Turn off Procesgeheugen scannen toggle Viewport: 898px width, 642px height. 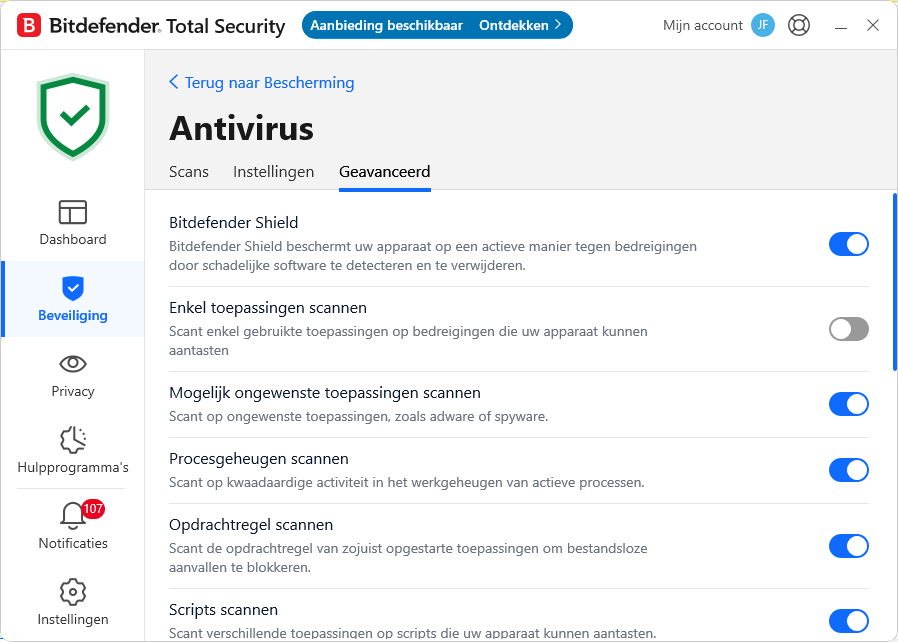click(x=848, y=470)
